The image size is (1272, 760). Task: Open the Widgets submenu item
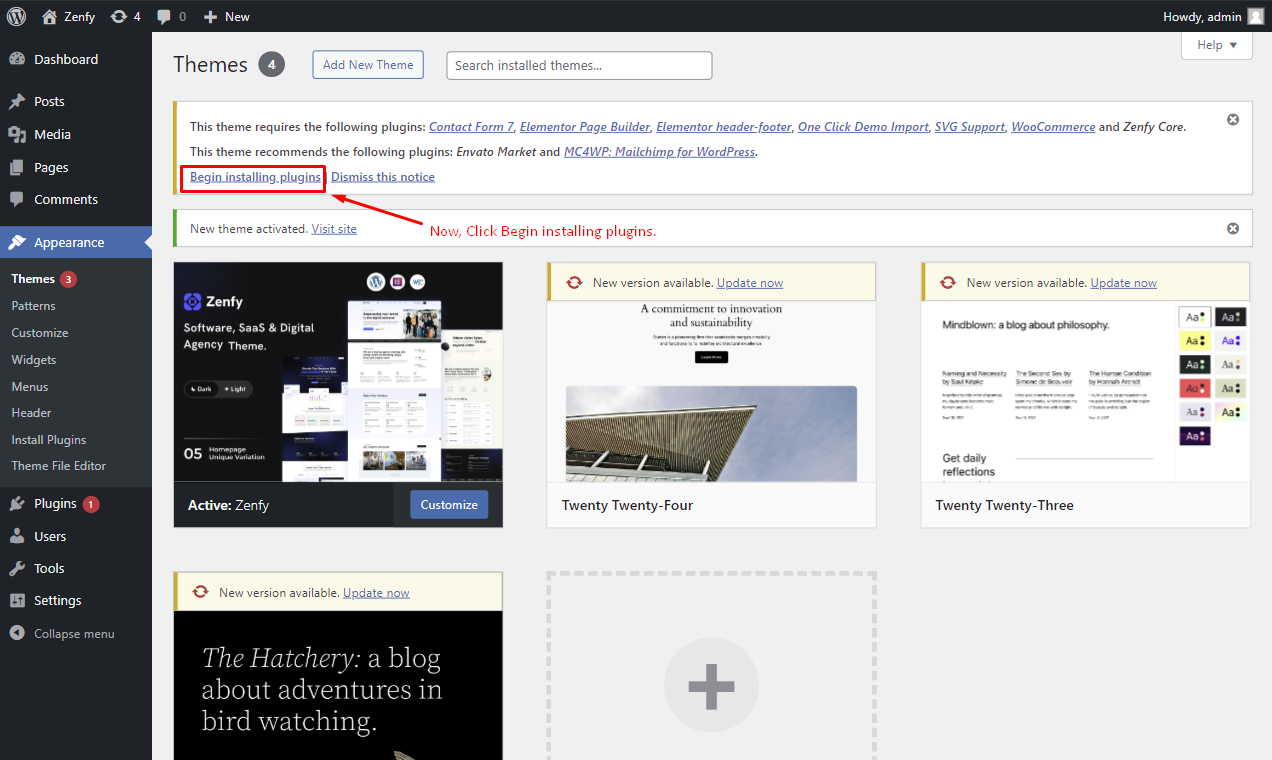coord(34,360)
